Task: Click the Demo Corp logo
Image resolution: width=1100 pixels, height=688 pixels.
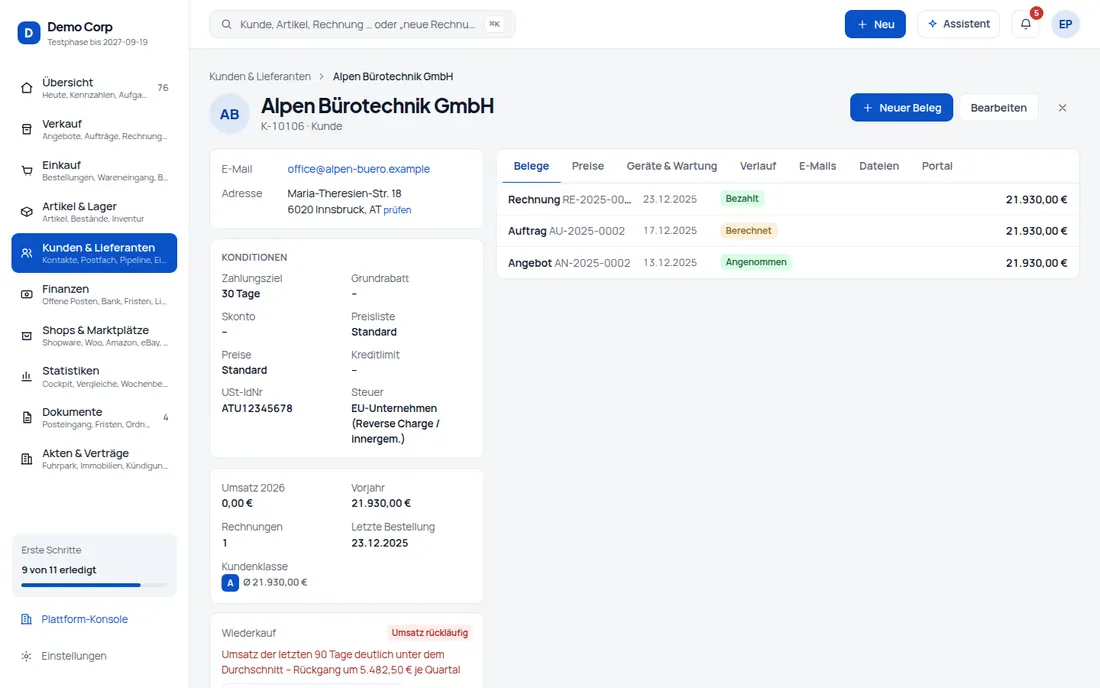Action: click(29, 32)
